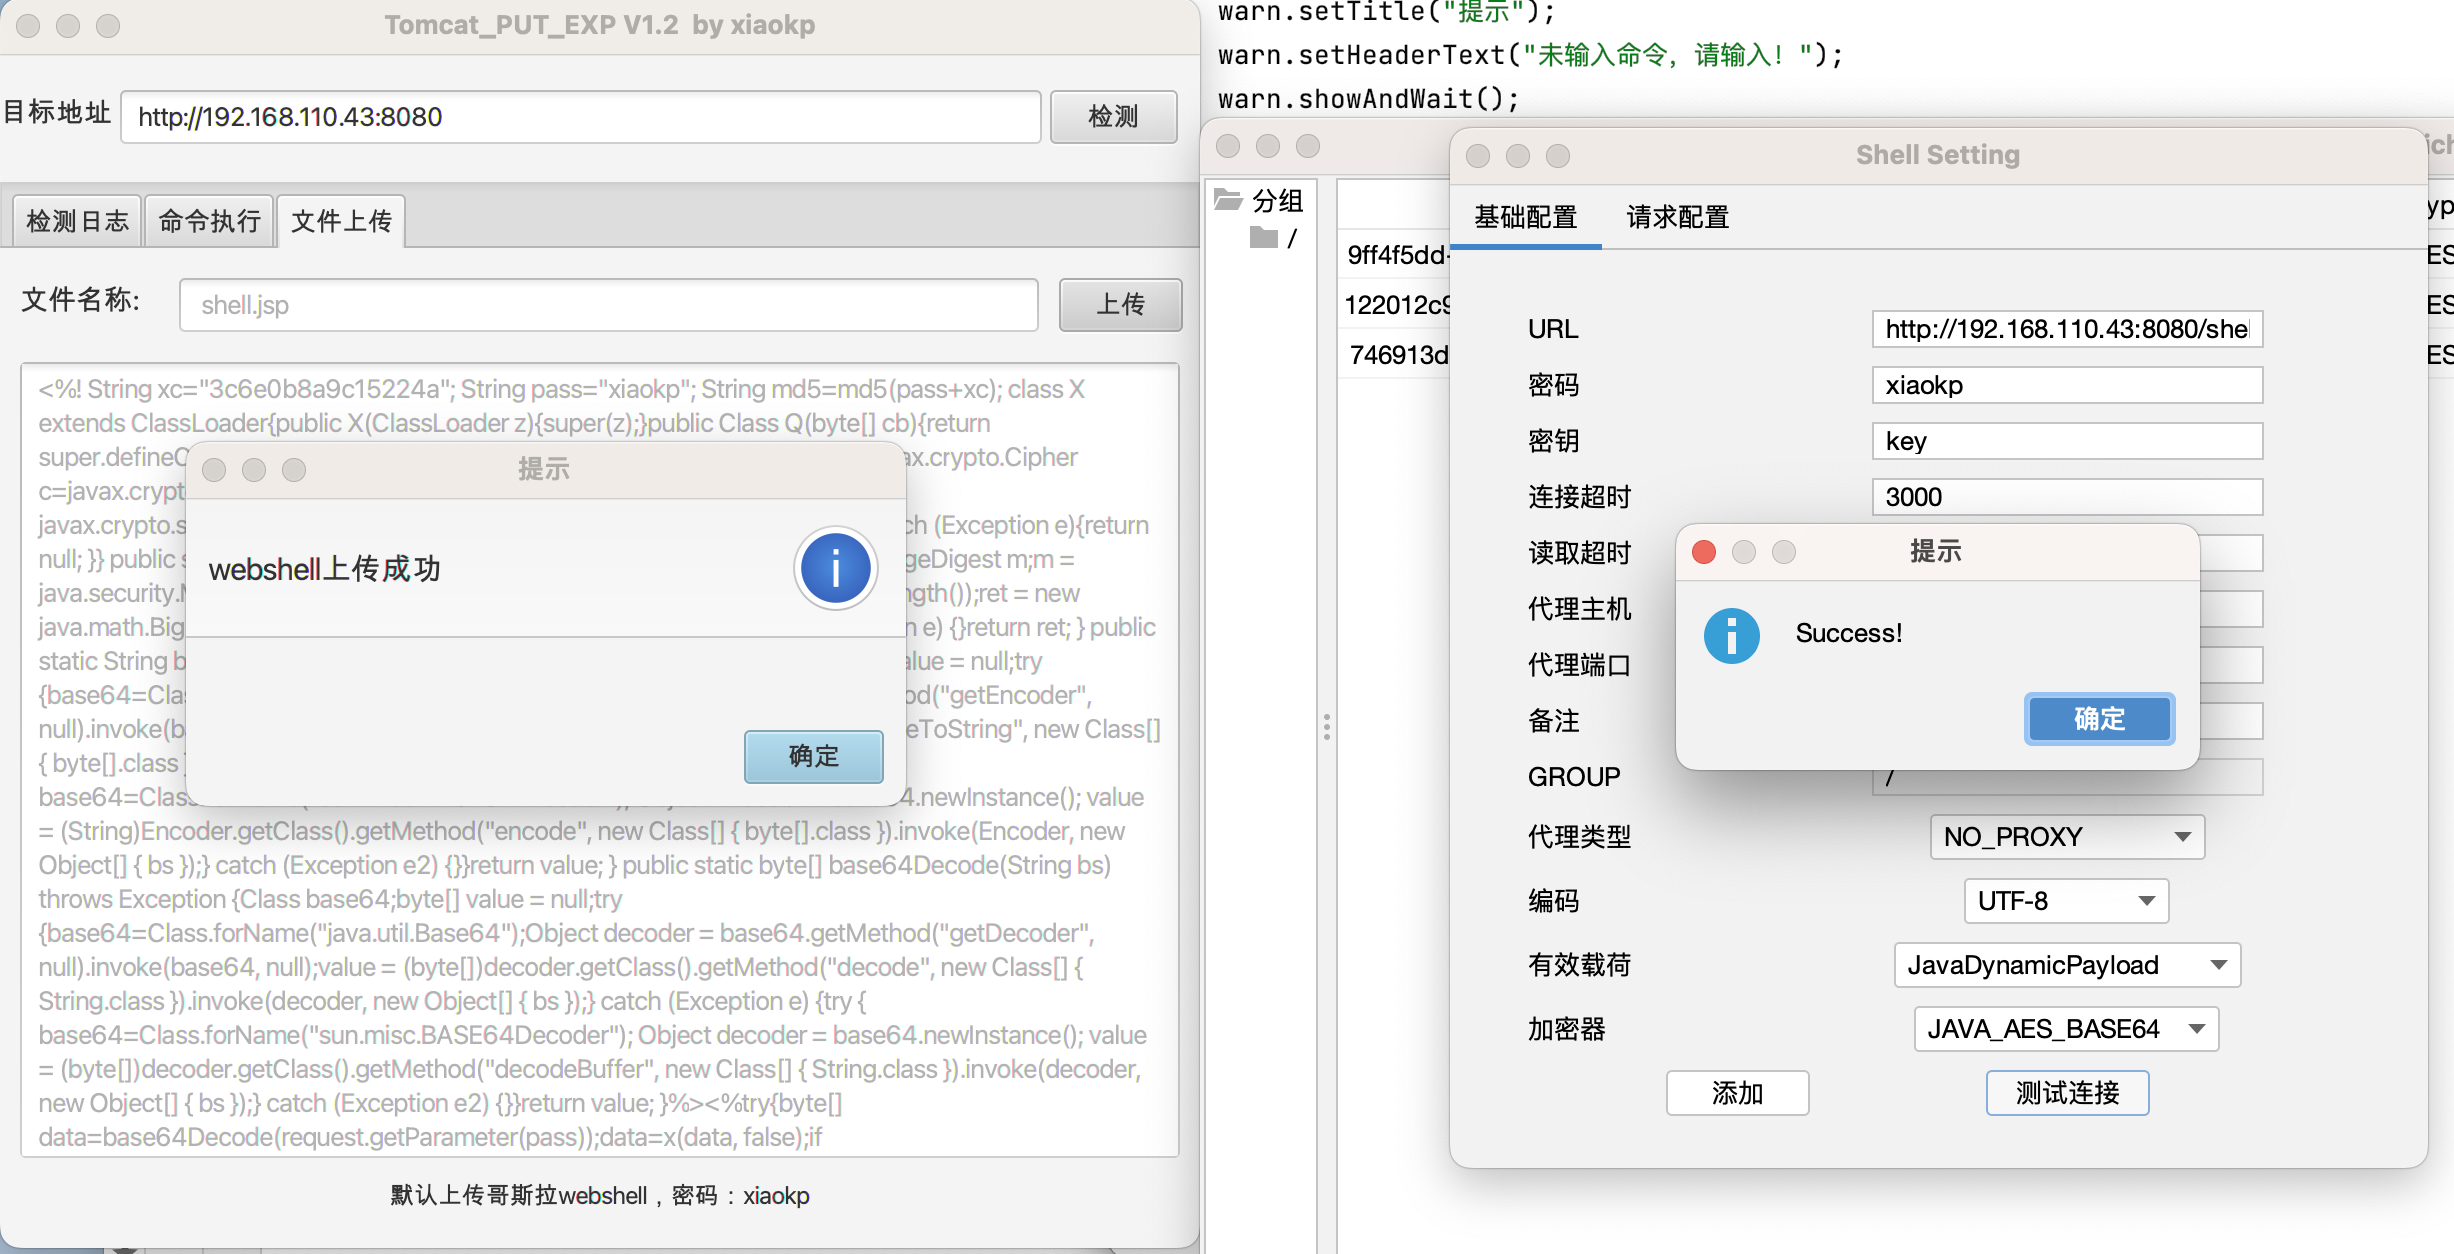
Task: Expand the 编码 UTF-8 dropdown
Action: [2066, 901]
